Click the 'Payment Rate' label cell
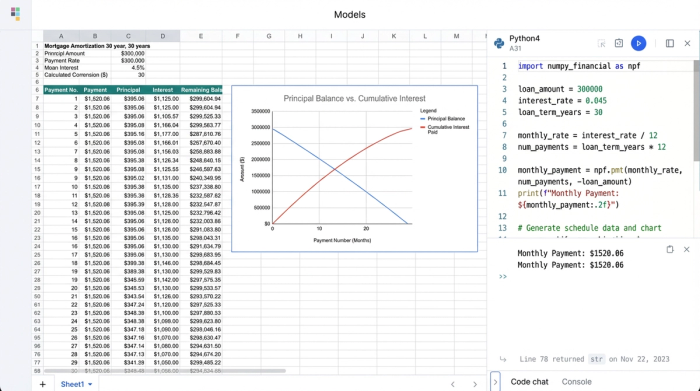 (x=62, y=61)
